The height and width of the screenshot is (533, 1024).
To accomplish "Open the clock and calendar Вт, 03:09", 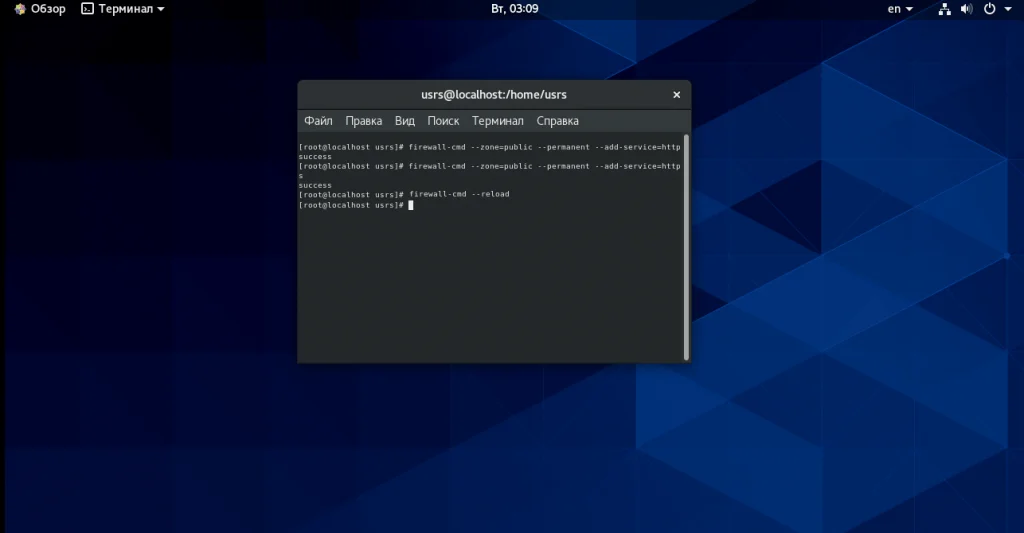I will click(x=515, y=9).
